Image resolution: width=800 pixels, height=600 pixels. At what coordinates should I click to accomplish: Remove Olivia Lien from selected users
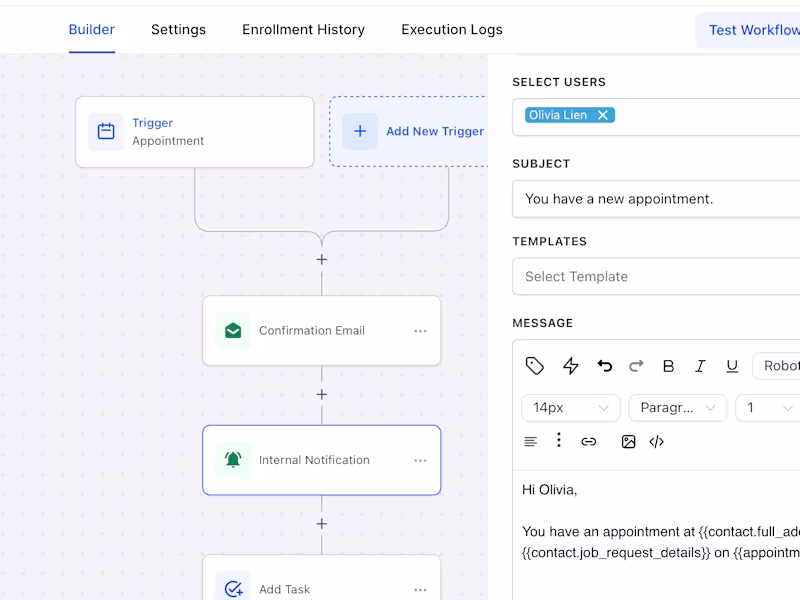coord(603,115)
